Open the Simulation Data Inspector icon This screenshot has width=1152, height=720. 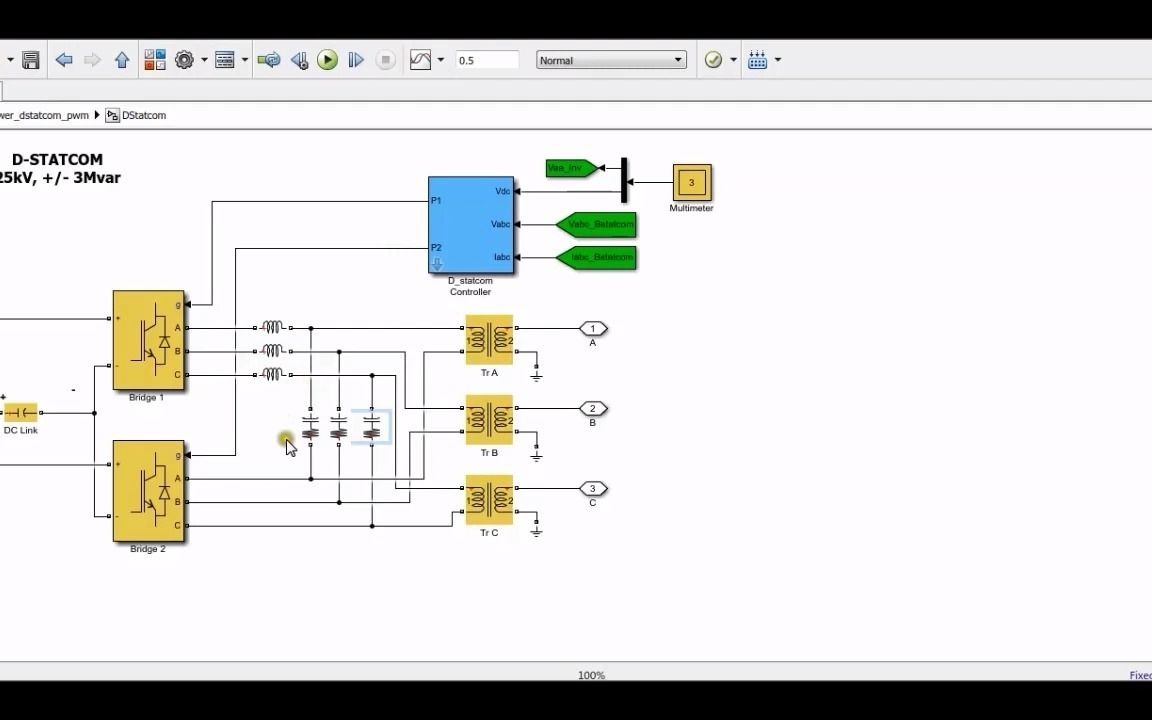pyautogui.click(x=420, y=60)
